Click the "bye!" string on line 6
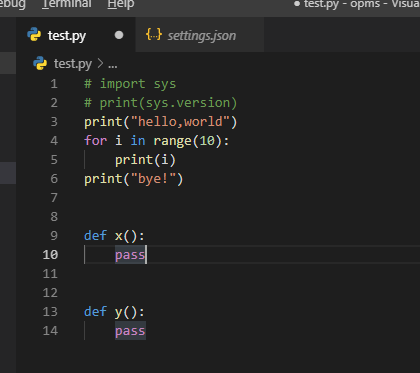 (153, 179)
